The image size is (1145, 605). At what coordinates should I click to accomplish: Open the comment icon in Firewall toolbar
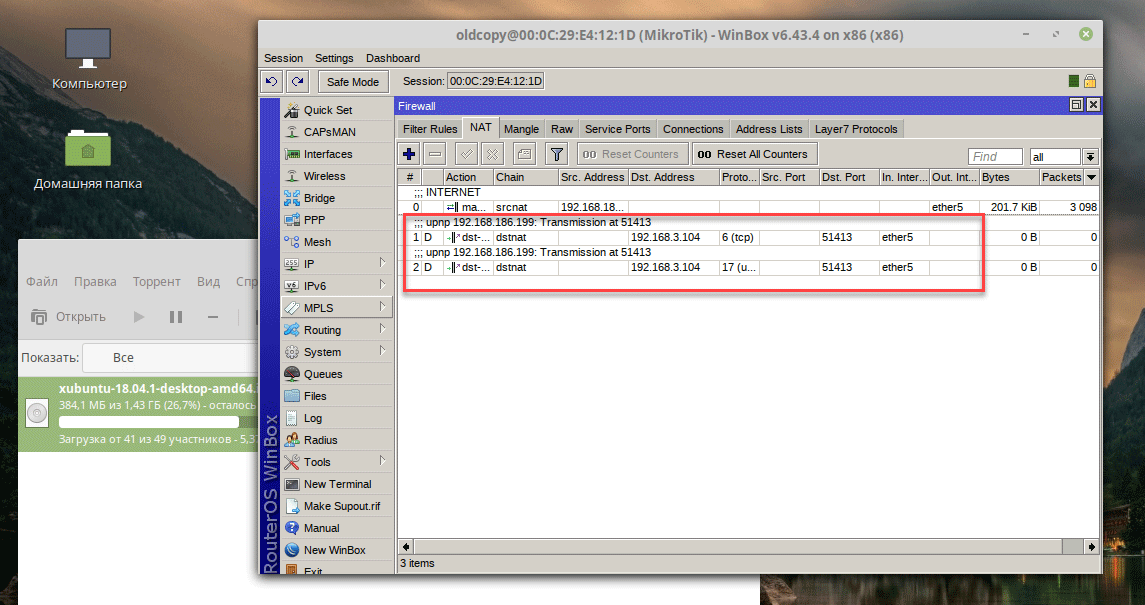point(524,154)
